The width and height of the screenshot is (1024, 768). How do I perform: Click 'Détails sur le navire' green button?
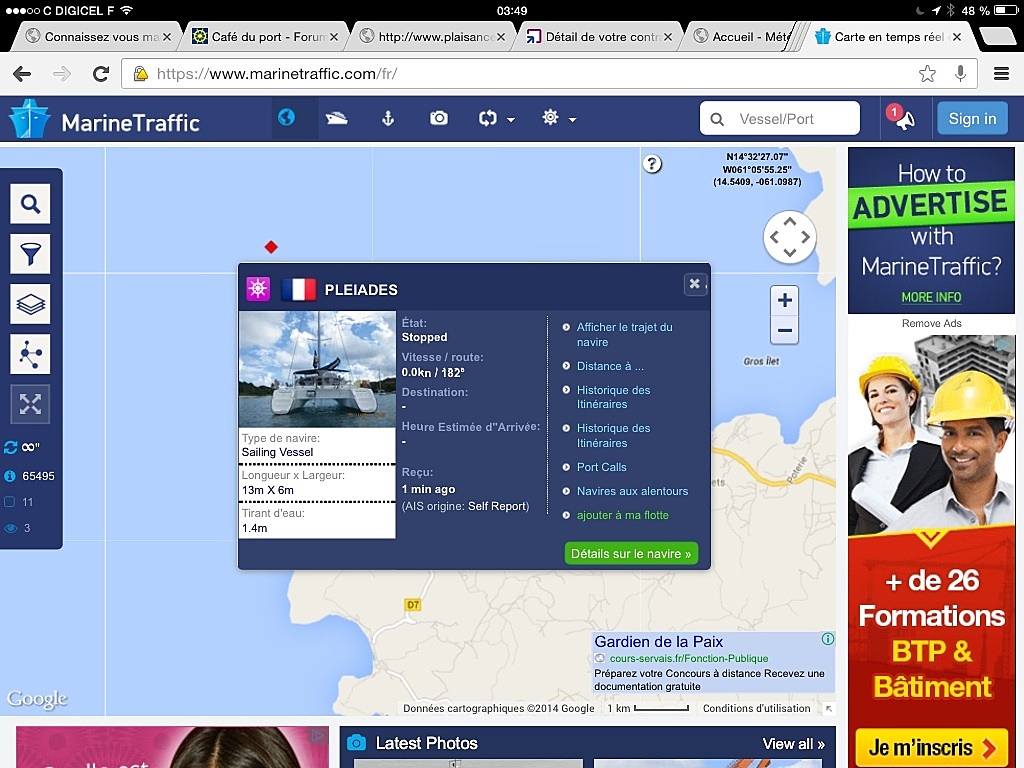pos(631,553)
